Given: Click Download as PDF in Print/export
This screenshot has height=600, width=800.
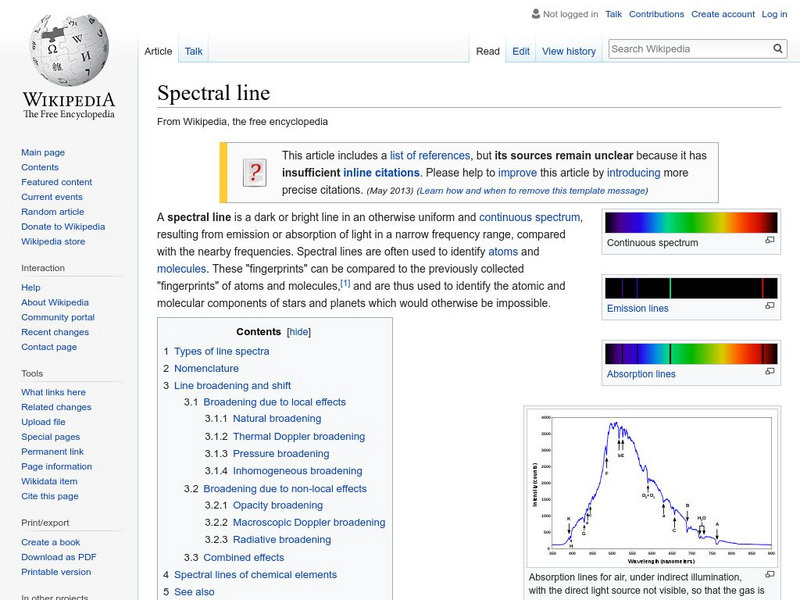Looking at the screenshot, I should [x=59, y=557].
